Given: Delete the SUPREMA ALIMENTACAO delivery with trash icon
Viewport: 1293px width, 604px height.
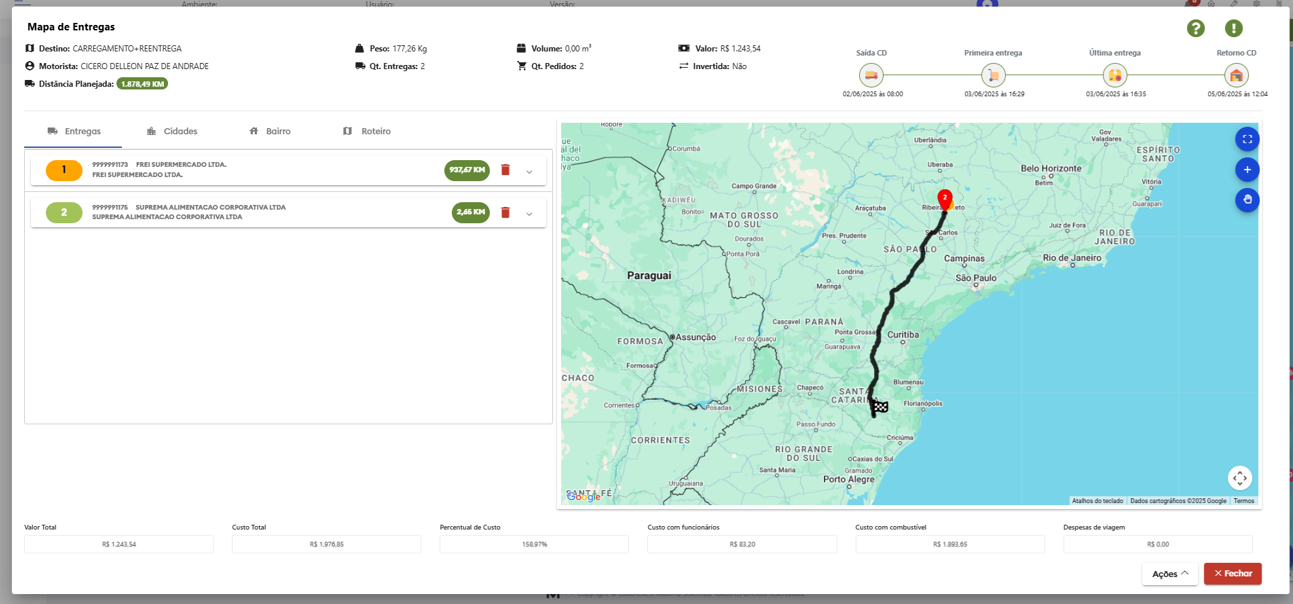Looking at the screenshot, I should [505, 212].
